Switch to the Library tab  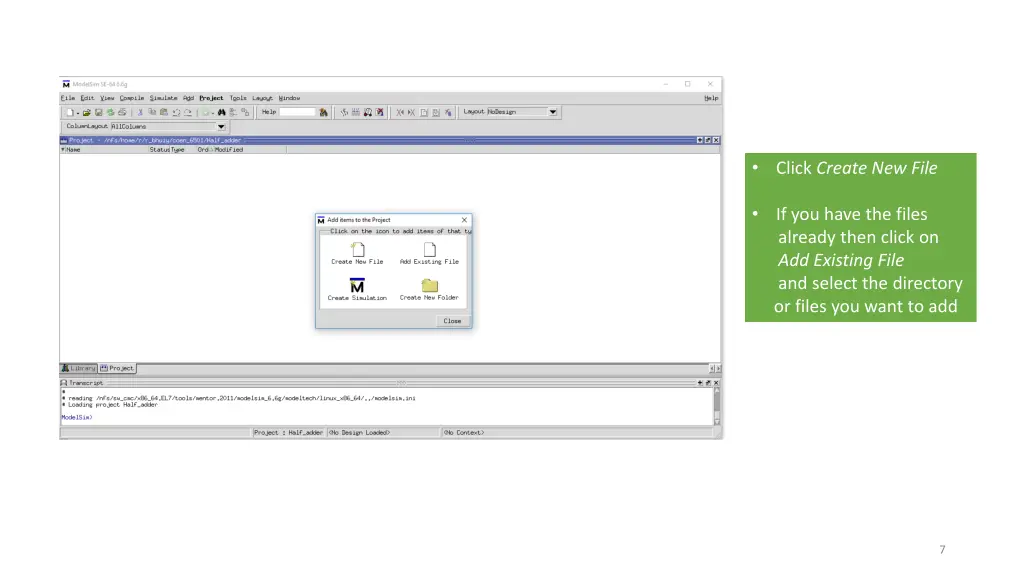tap(79, 368)
